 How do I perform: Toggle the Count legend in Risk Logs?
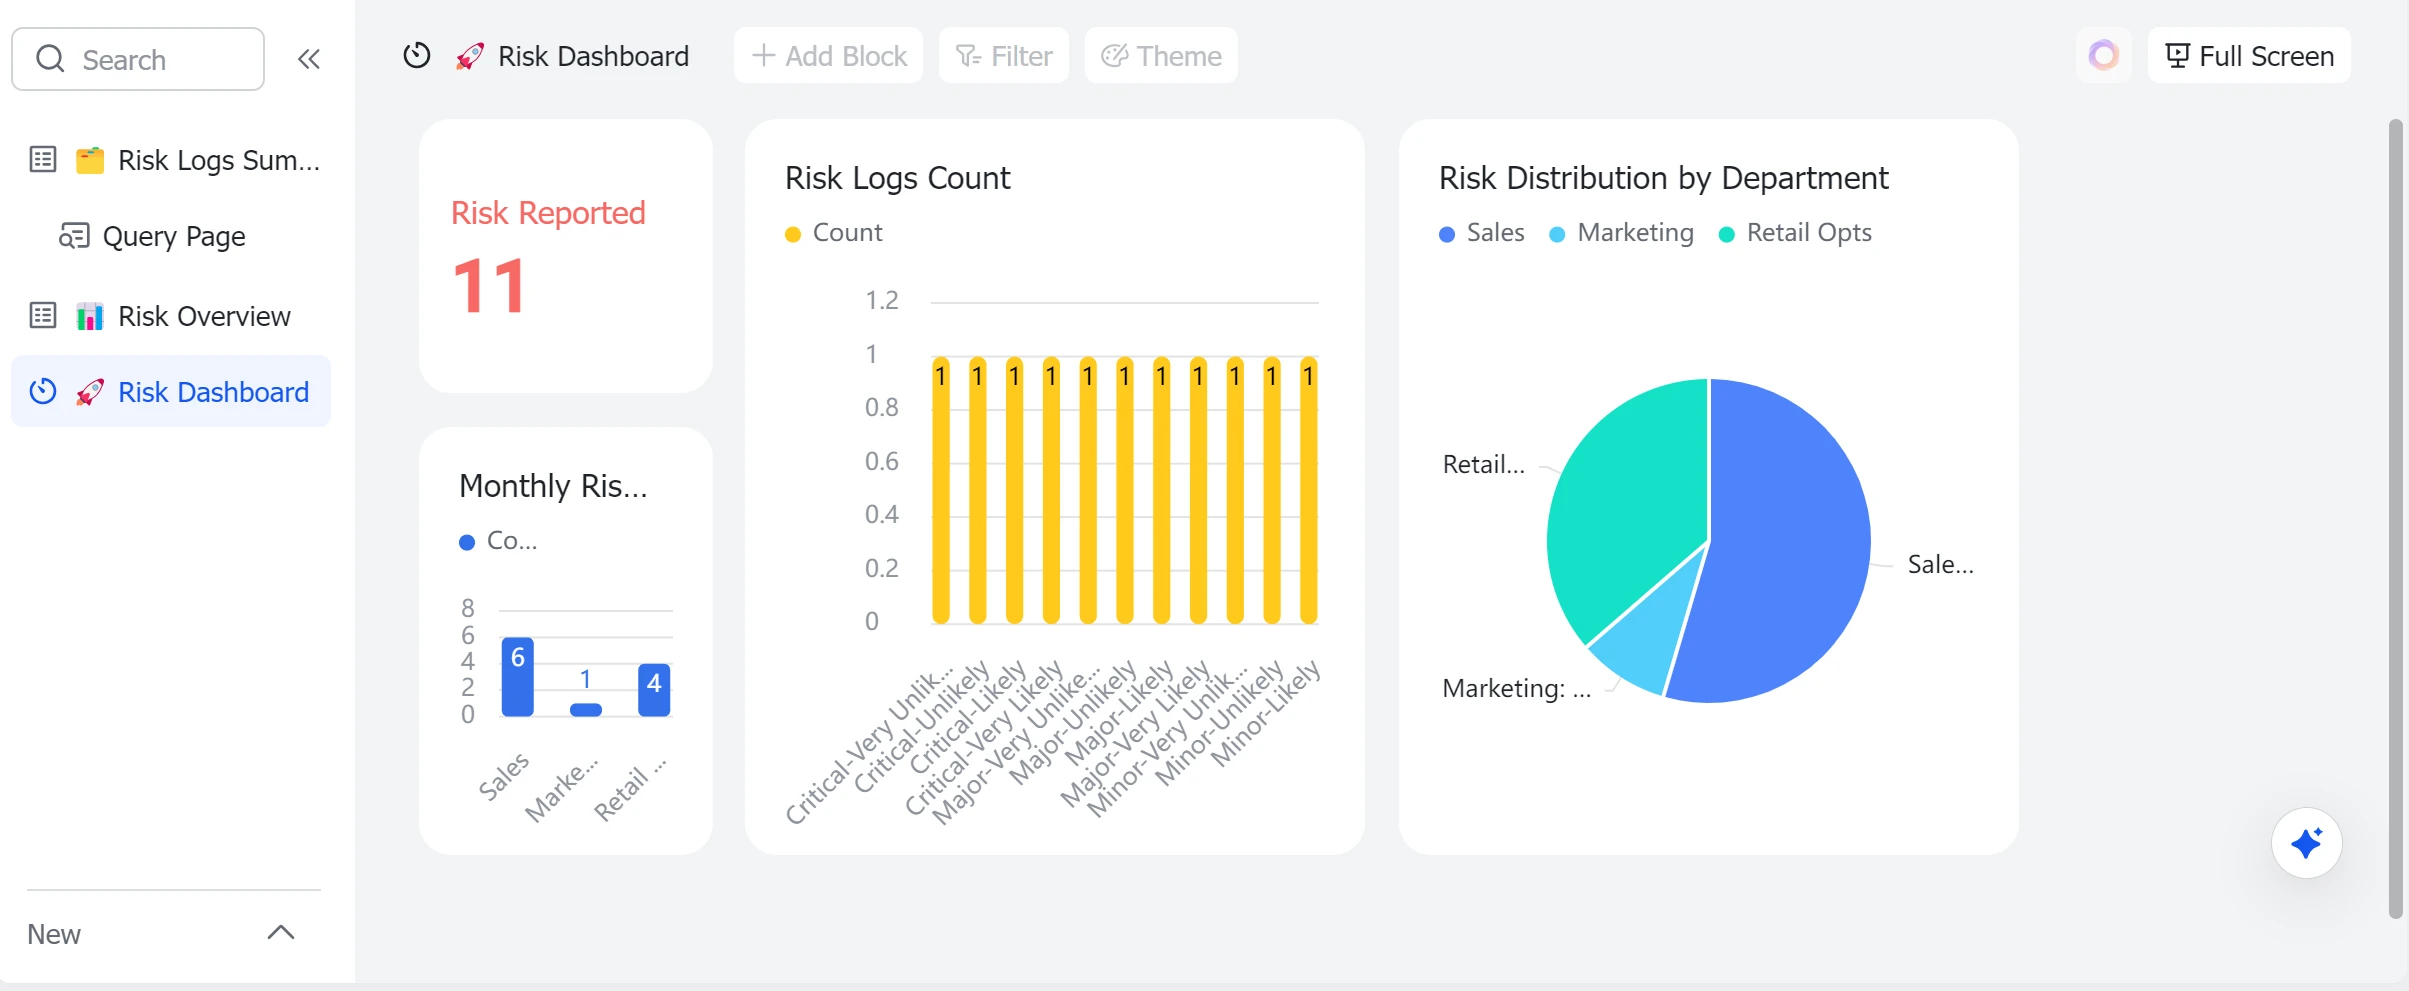834,233
